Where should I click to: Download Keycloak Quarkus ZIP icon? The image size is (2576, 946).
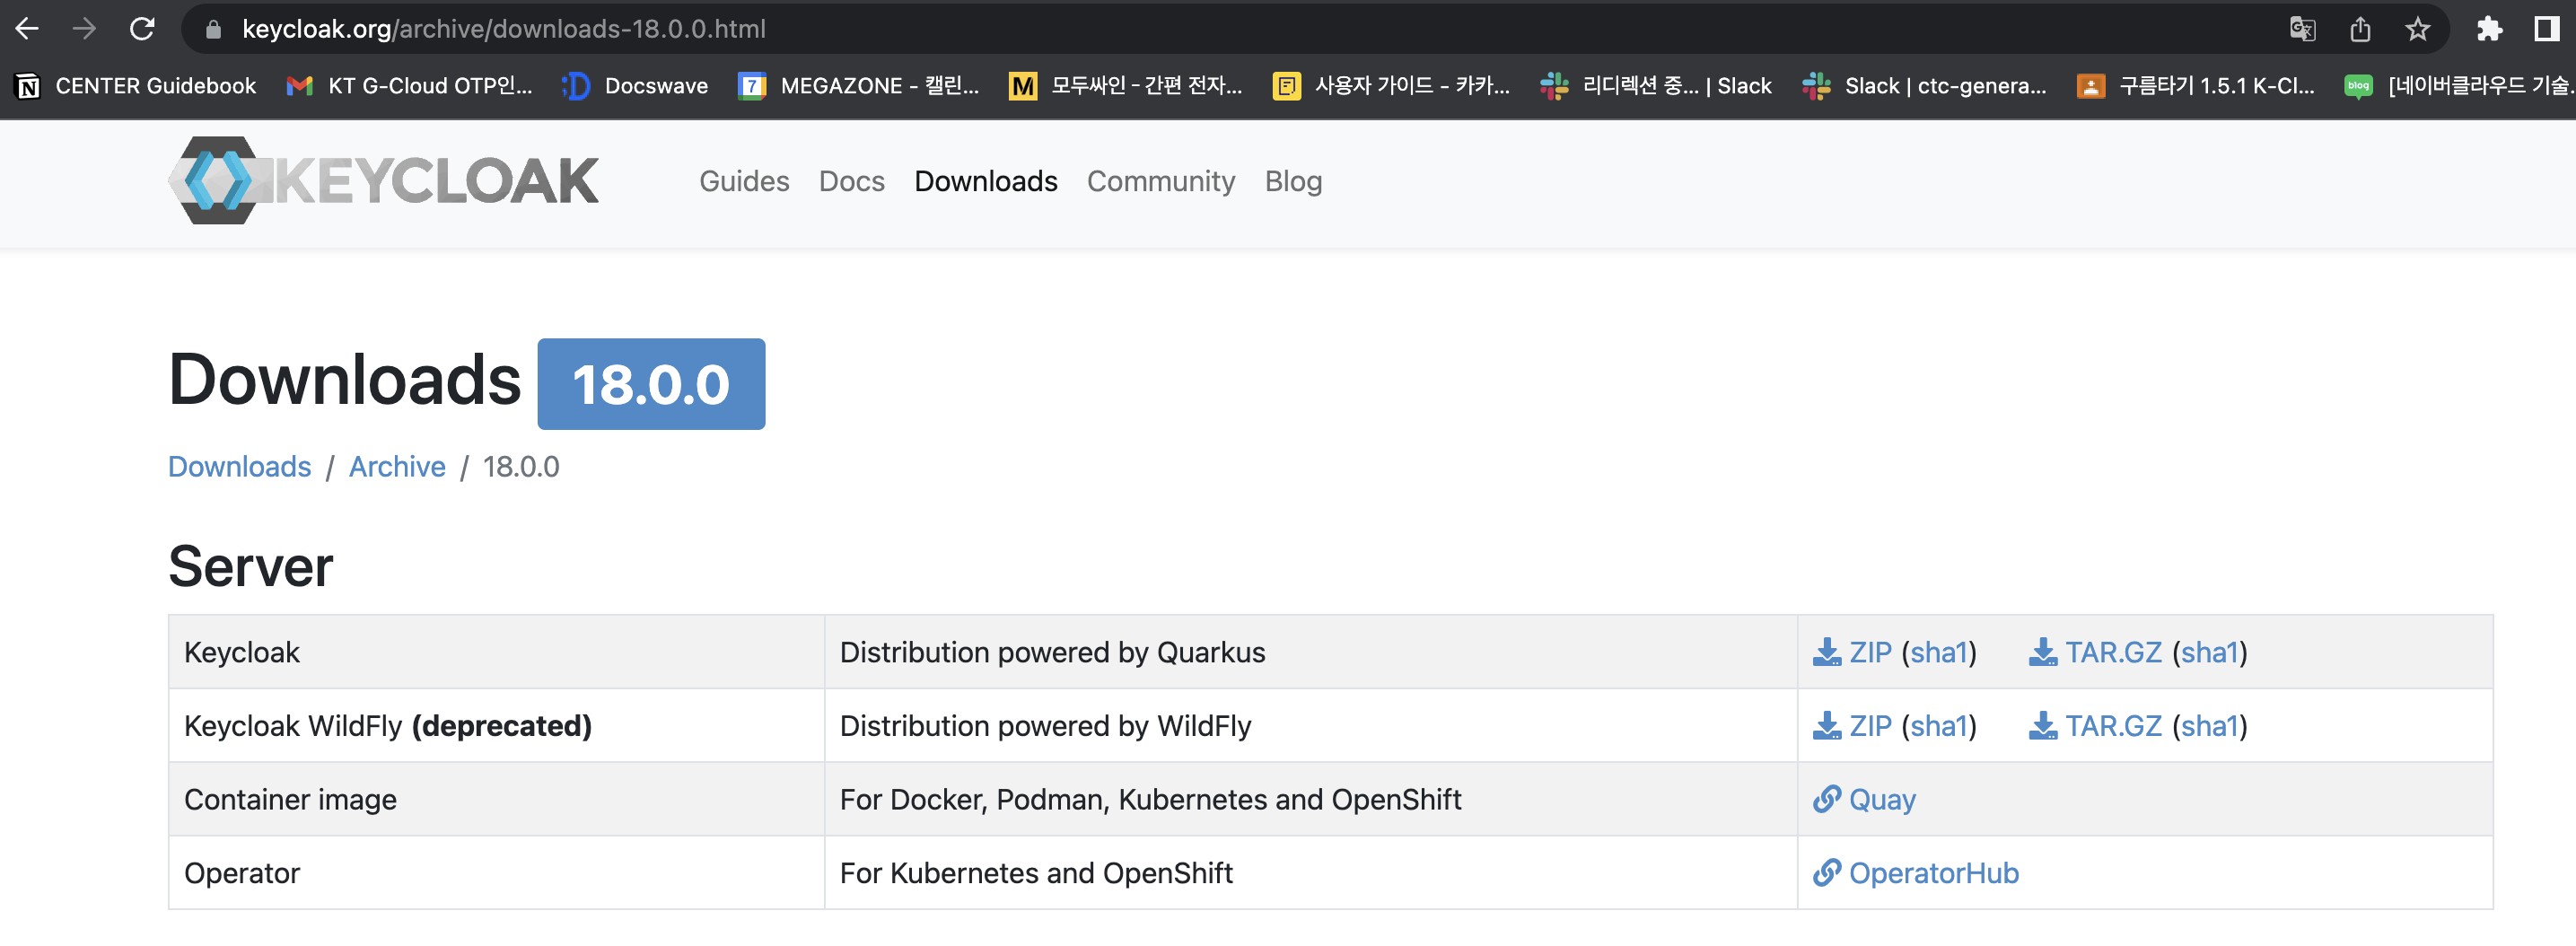pyautogui.click(x=1826, y=652)
